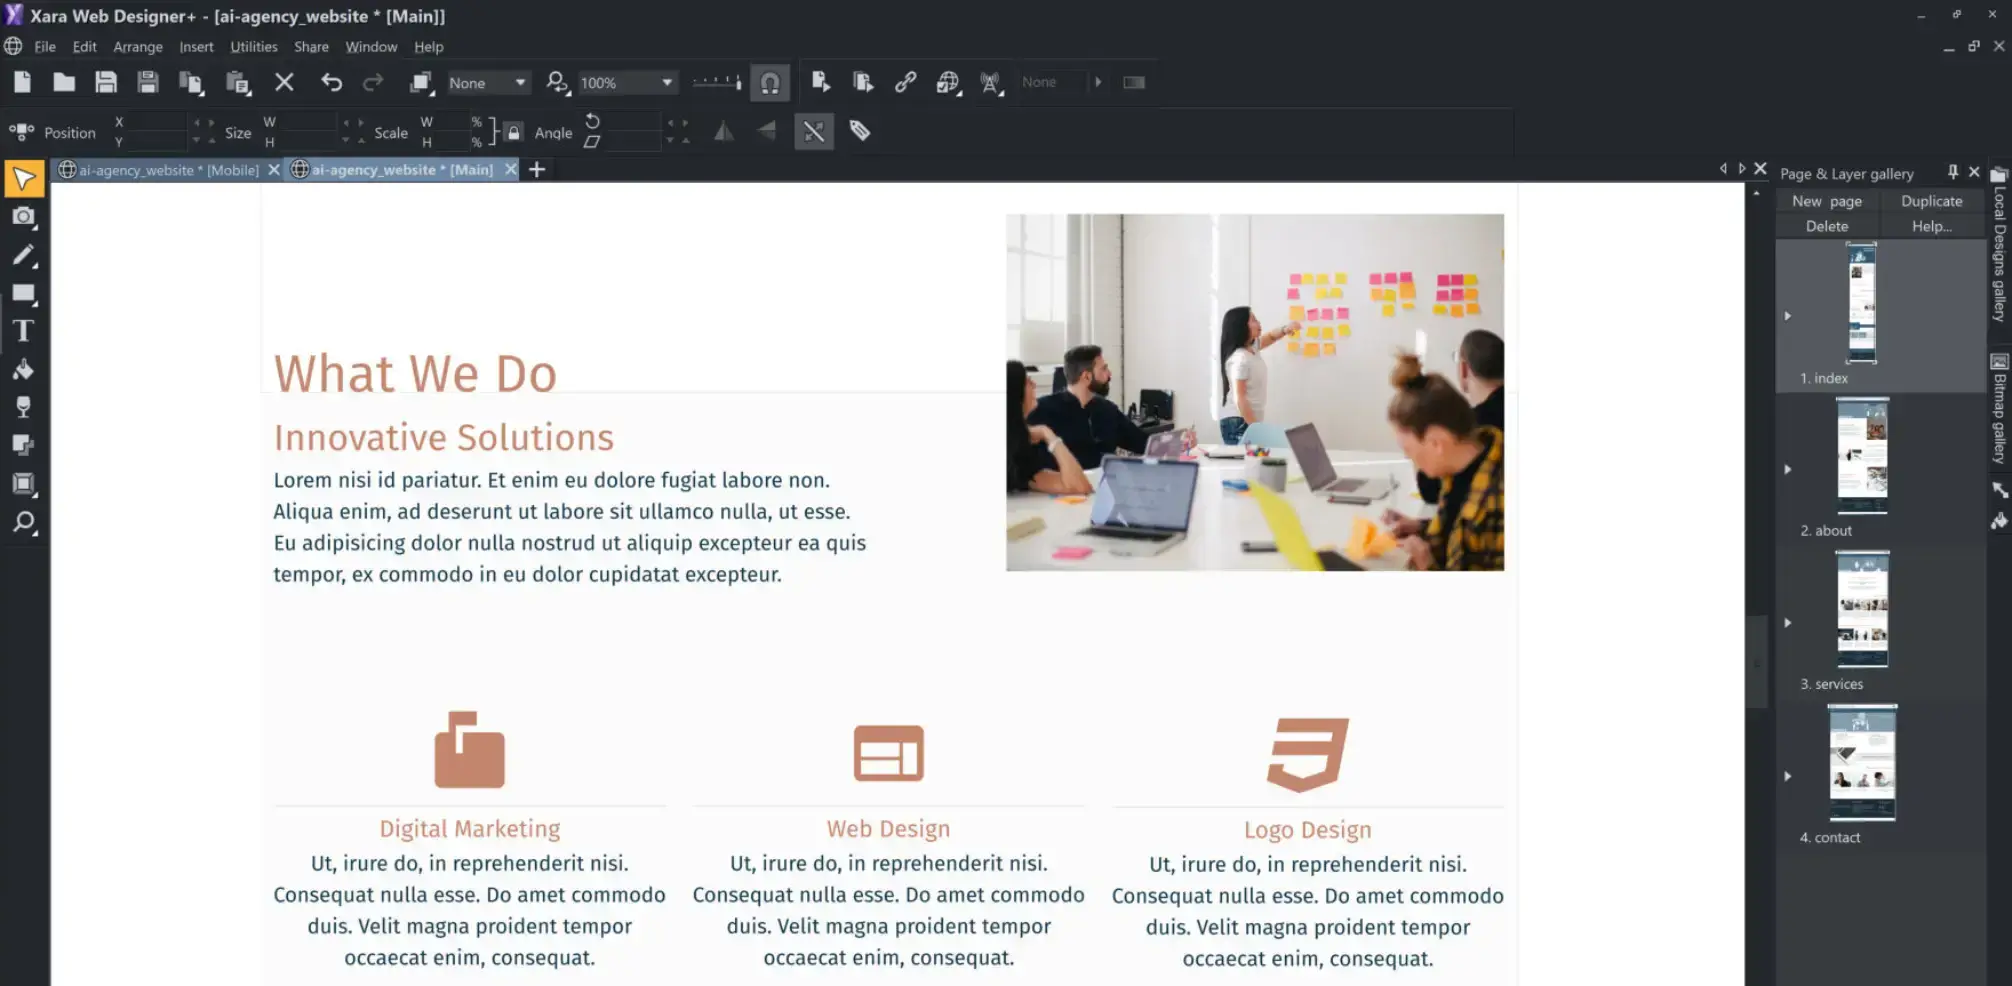
Task: Toggle the snap-to magnet icon
Action: pos(769,82)
